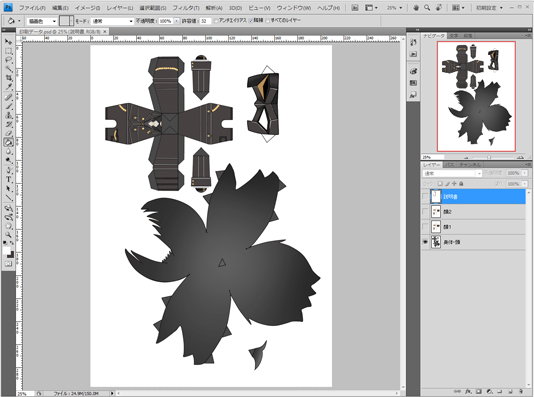The image size is (534, 397).
Task: Select the Healing Brush tool
Action: tap(9, 97)
